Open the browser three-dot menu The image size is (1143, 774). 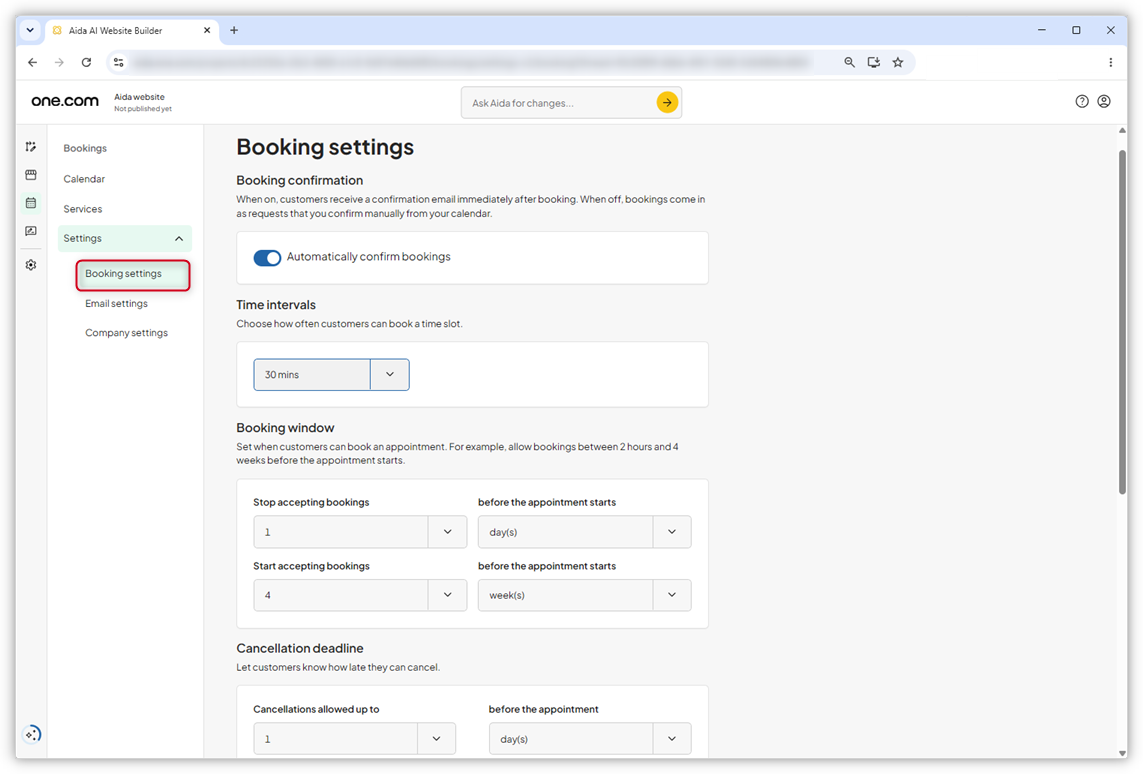pos(1110,63)
